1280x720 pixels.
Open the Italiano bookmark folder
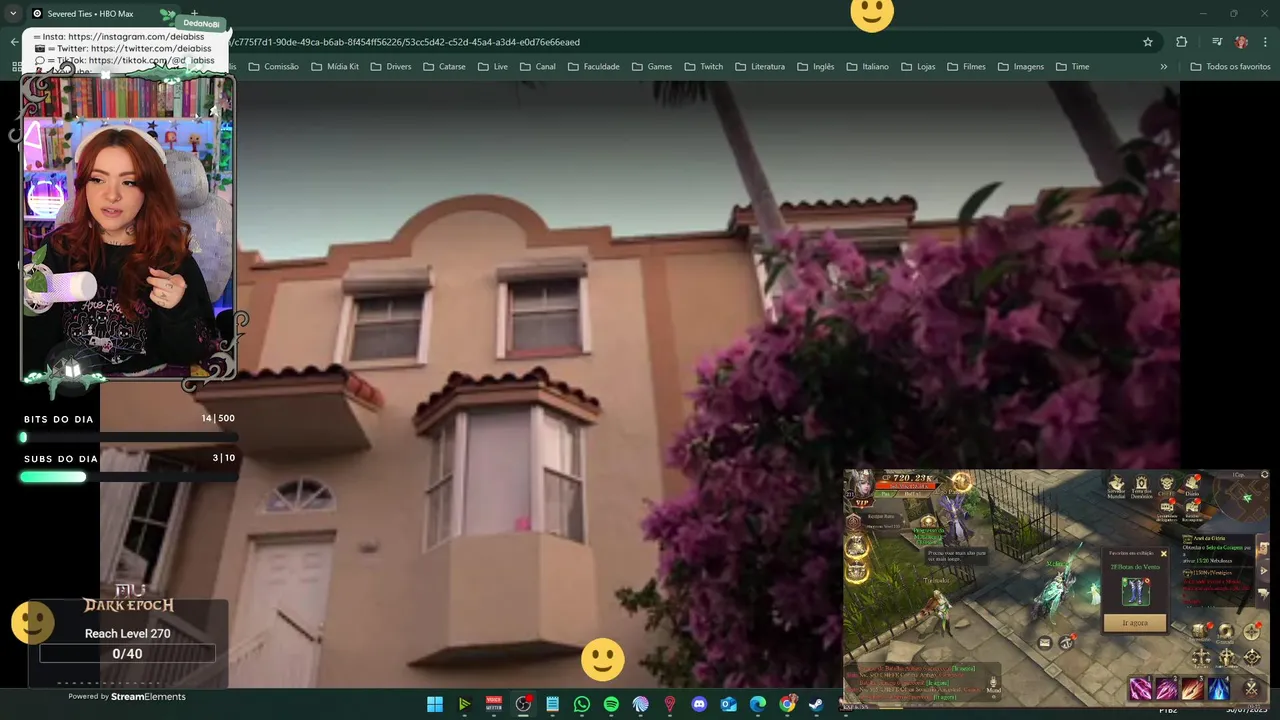[x=867, y=67]
